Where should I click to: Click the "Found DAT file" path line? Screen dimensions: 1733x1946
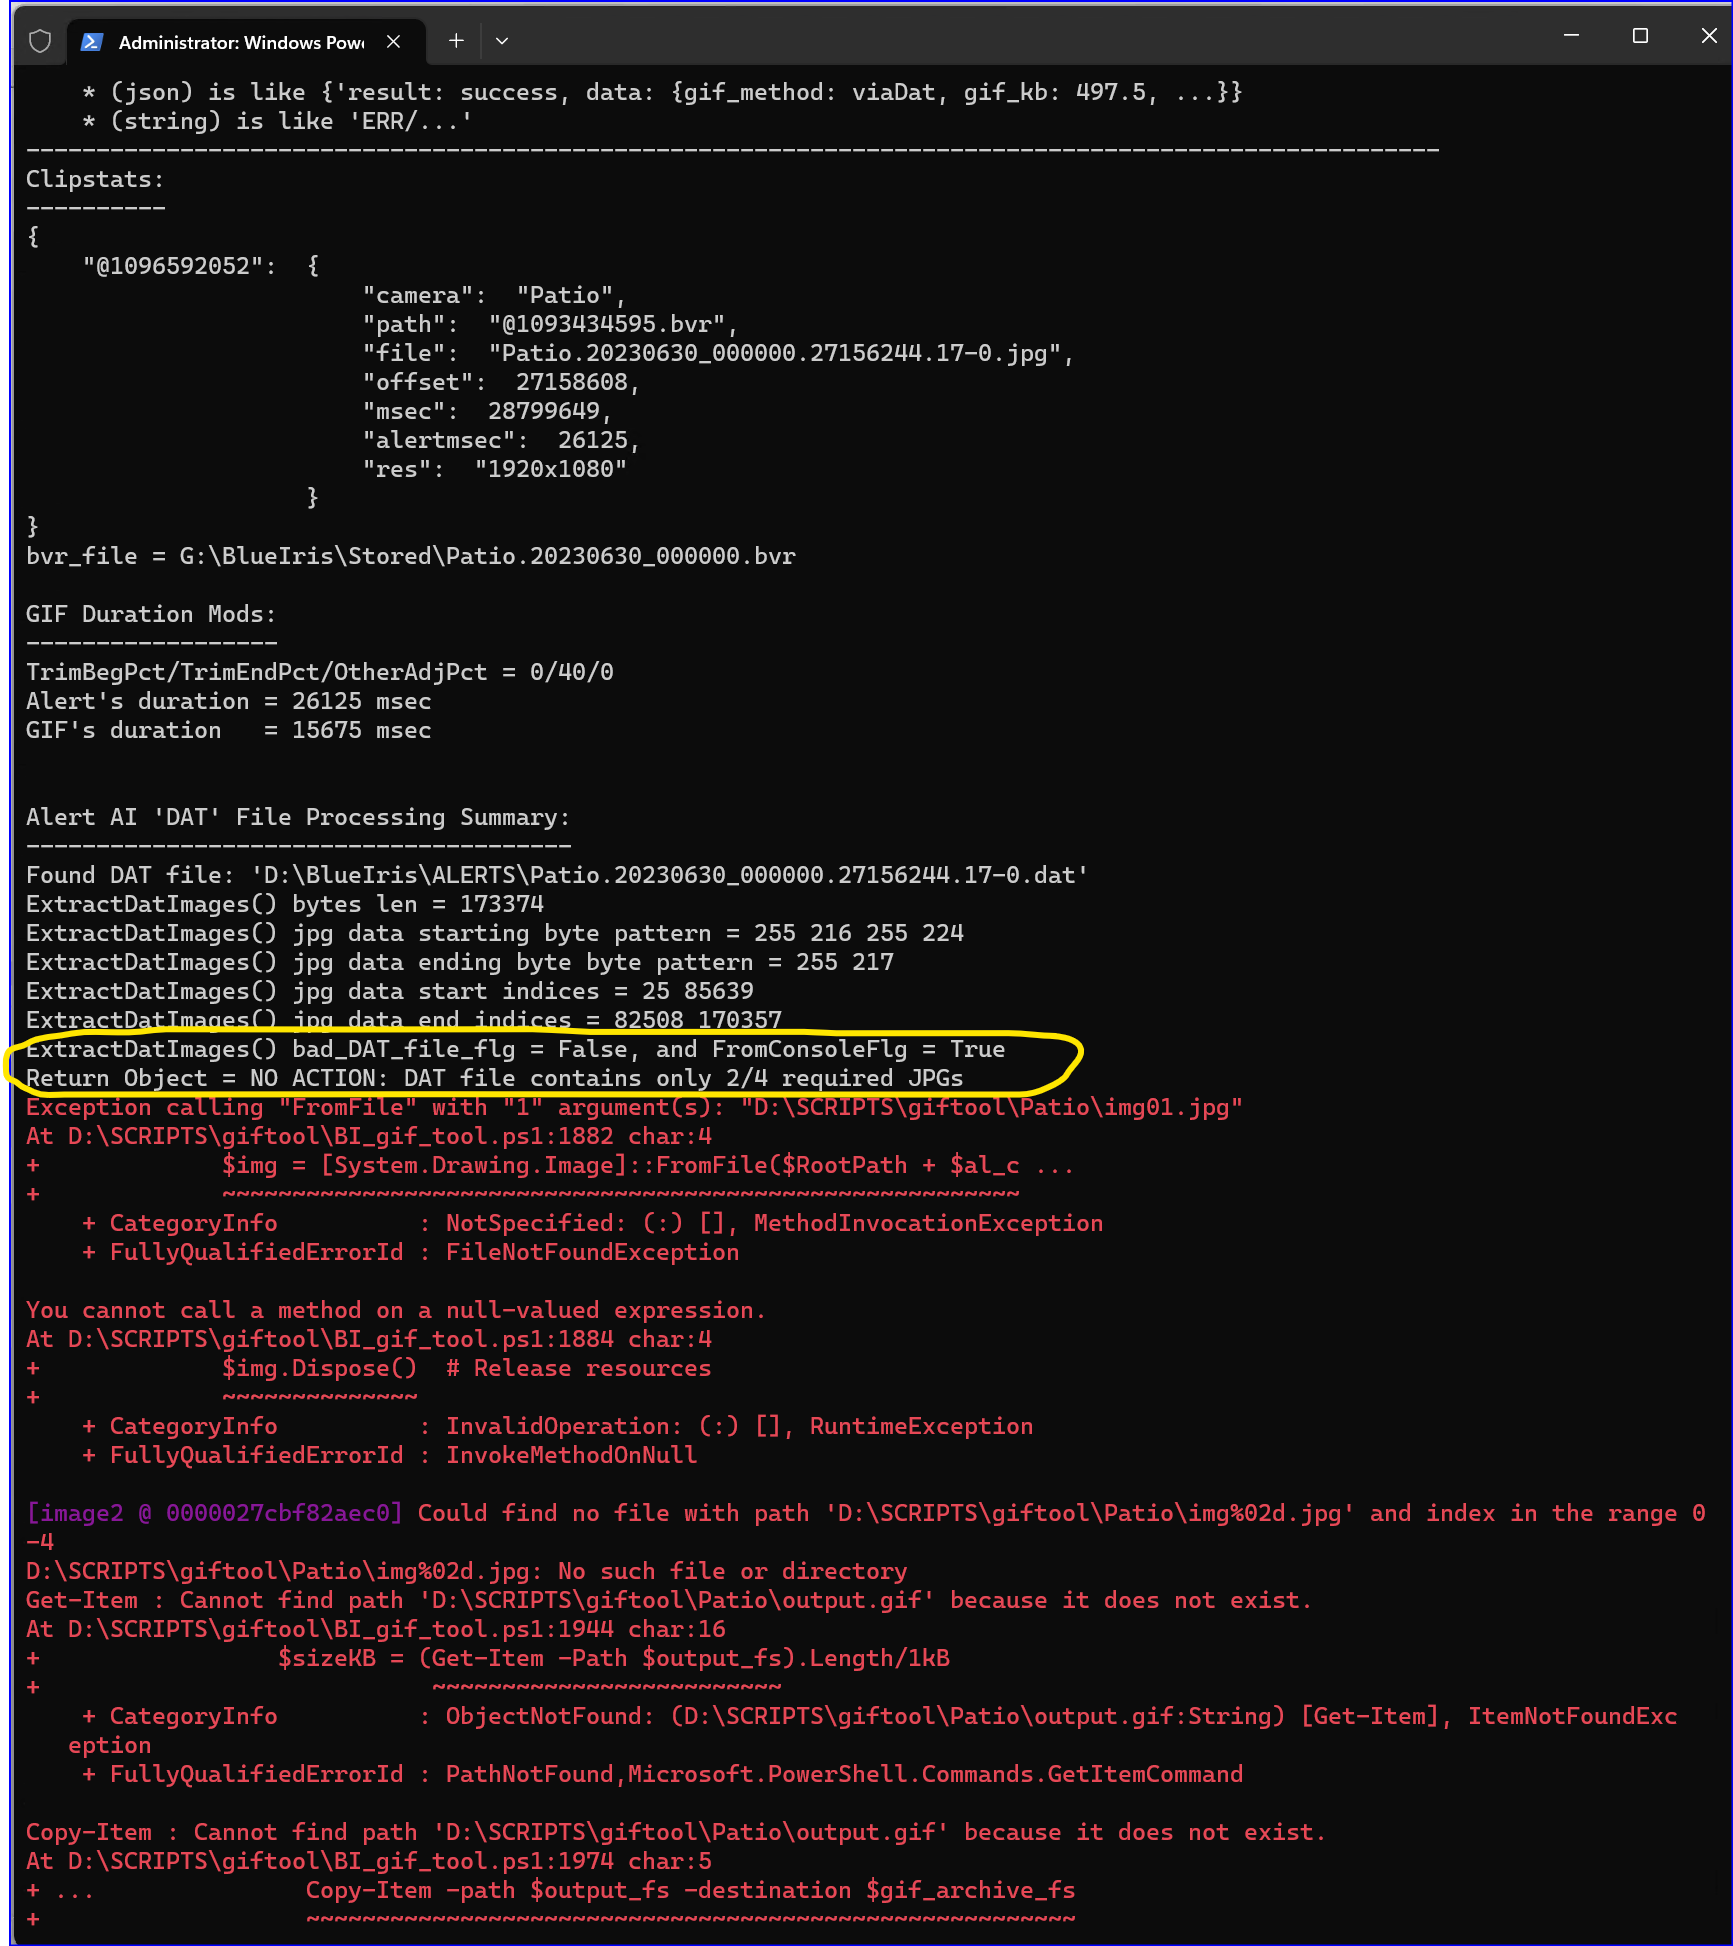tap(557, 875)
